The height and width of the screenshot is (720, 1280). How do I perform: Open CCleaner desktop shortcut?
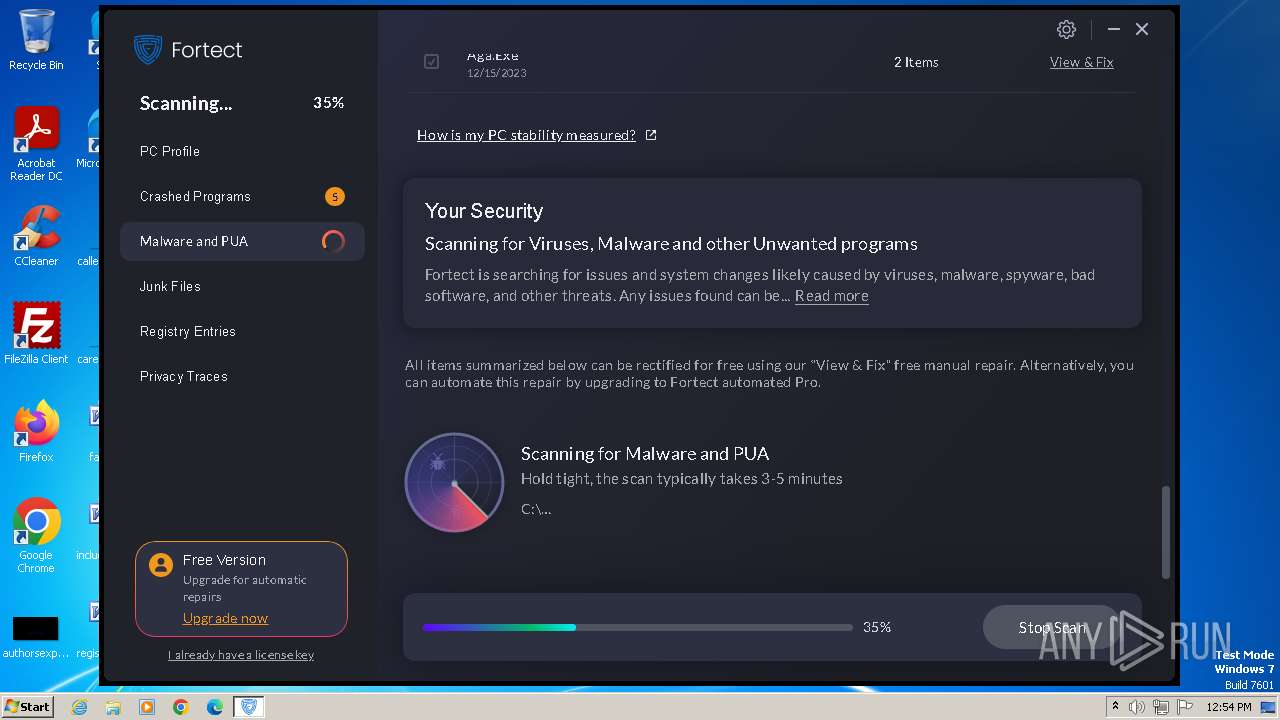click(36, 237)
